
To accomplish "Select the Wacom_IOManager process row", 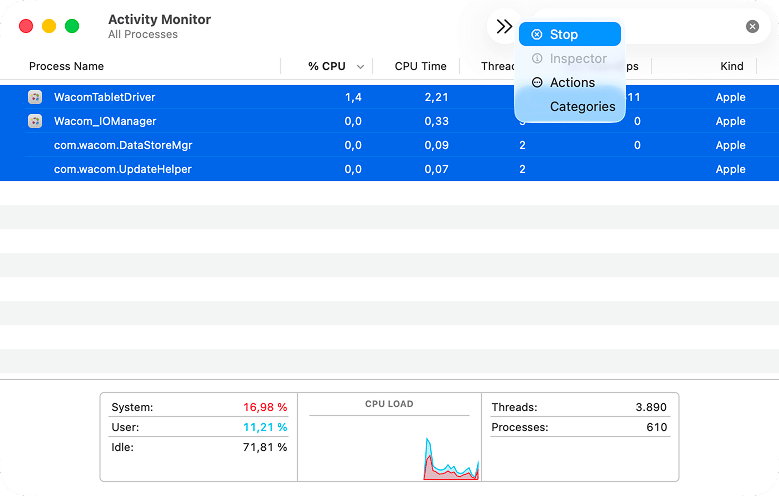I will point(390,121).
